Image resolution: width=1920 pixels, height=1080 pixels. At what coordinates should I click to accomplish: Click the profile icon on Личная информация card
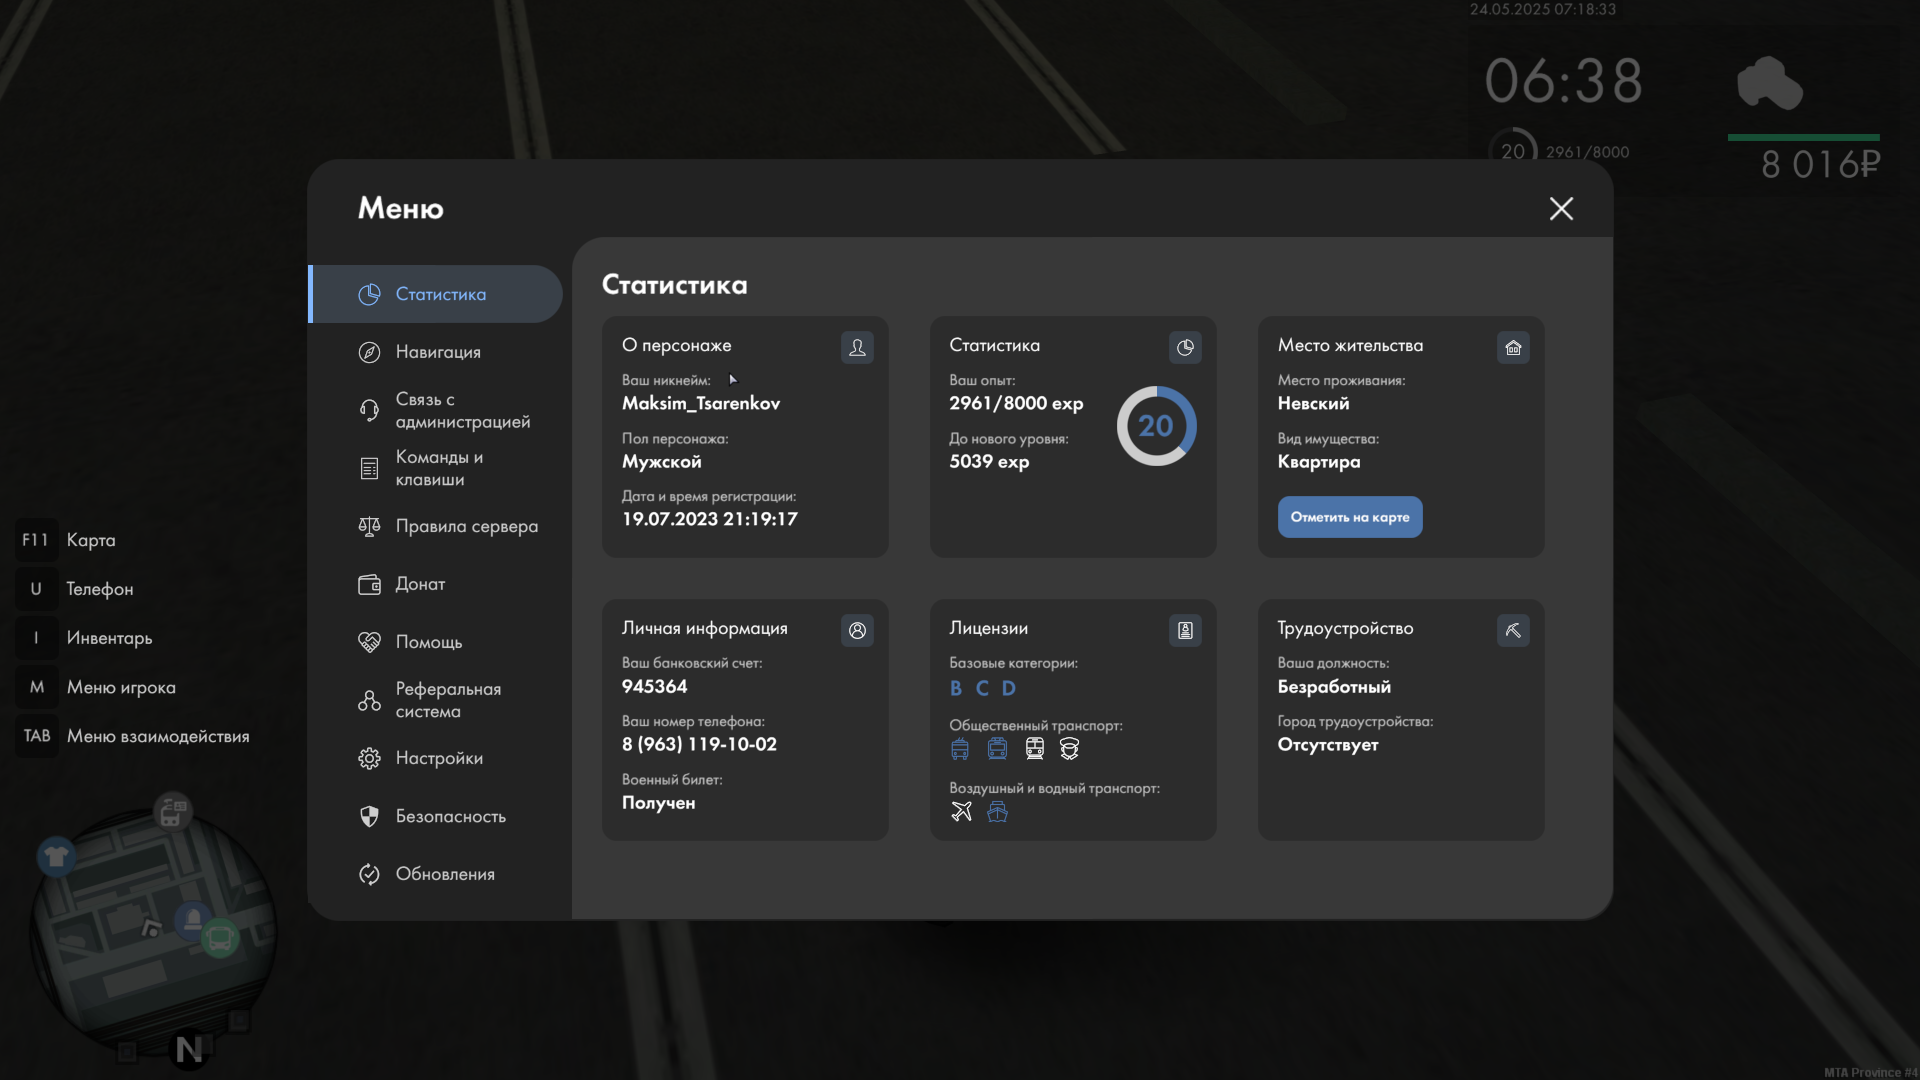pos(857,630)
